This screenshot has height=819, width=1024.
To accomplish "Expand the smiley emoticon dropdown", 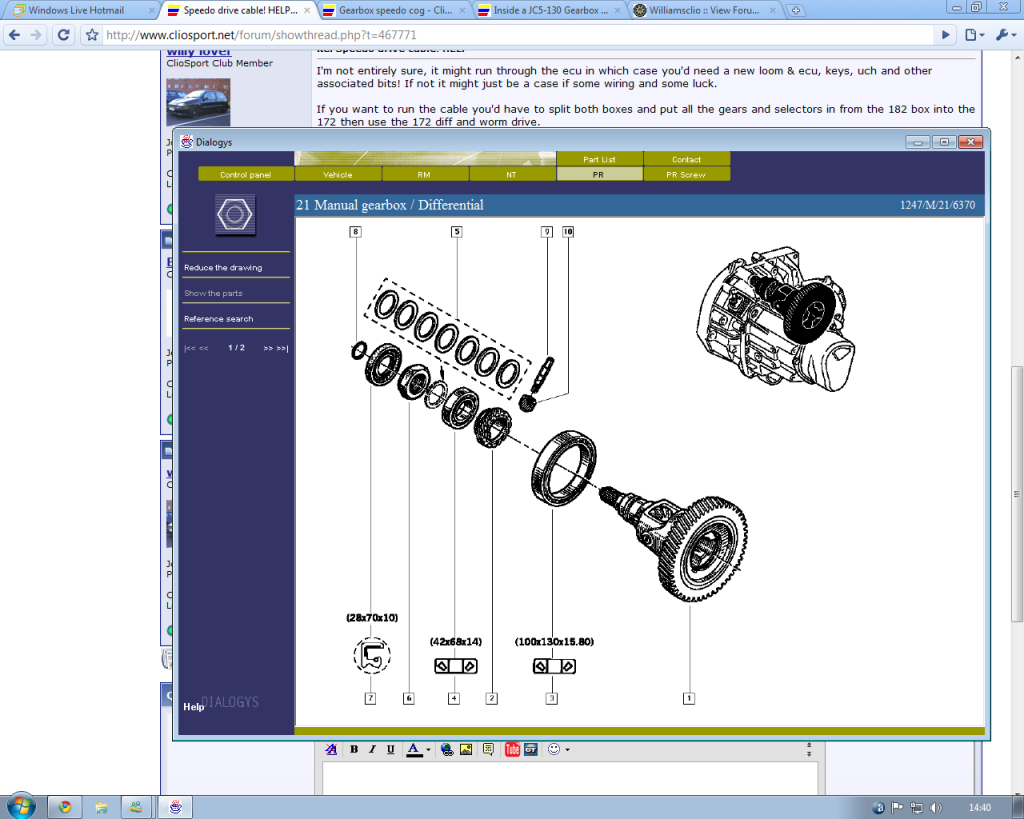I will 567,749.
